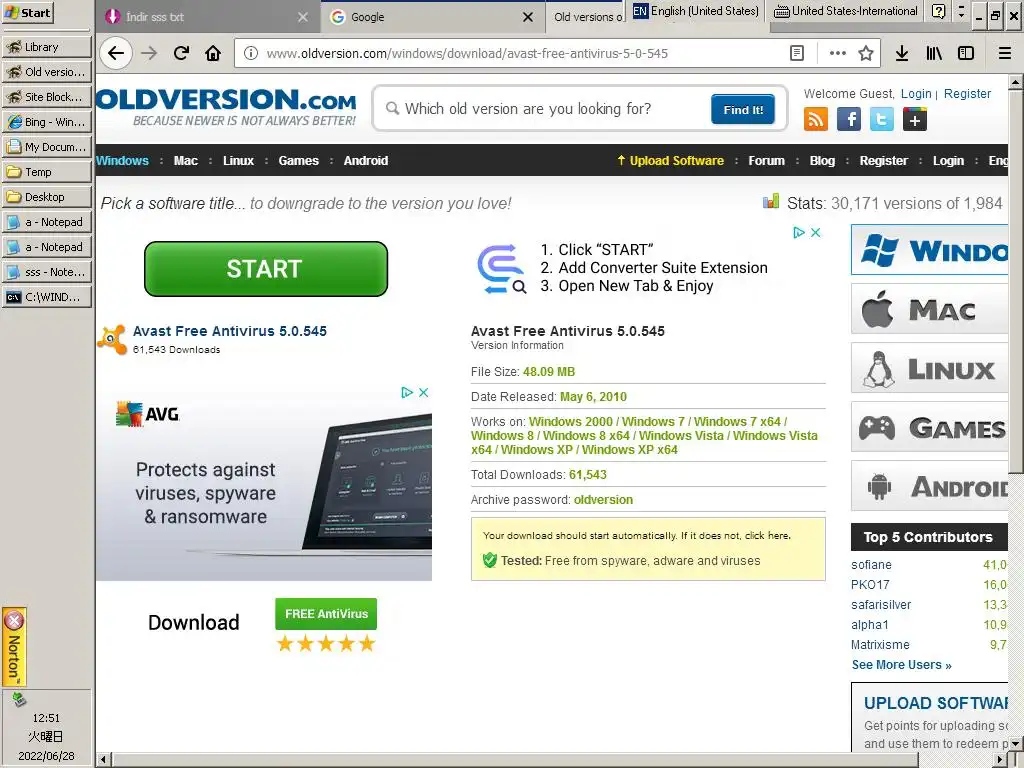
Task: Open Library taskbar item
Action: pyautogui.click(x=46, y=47)
